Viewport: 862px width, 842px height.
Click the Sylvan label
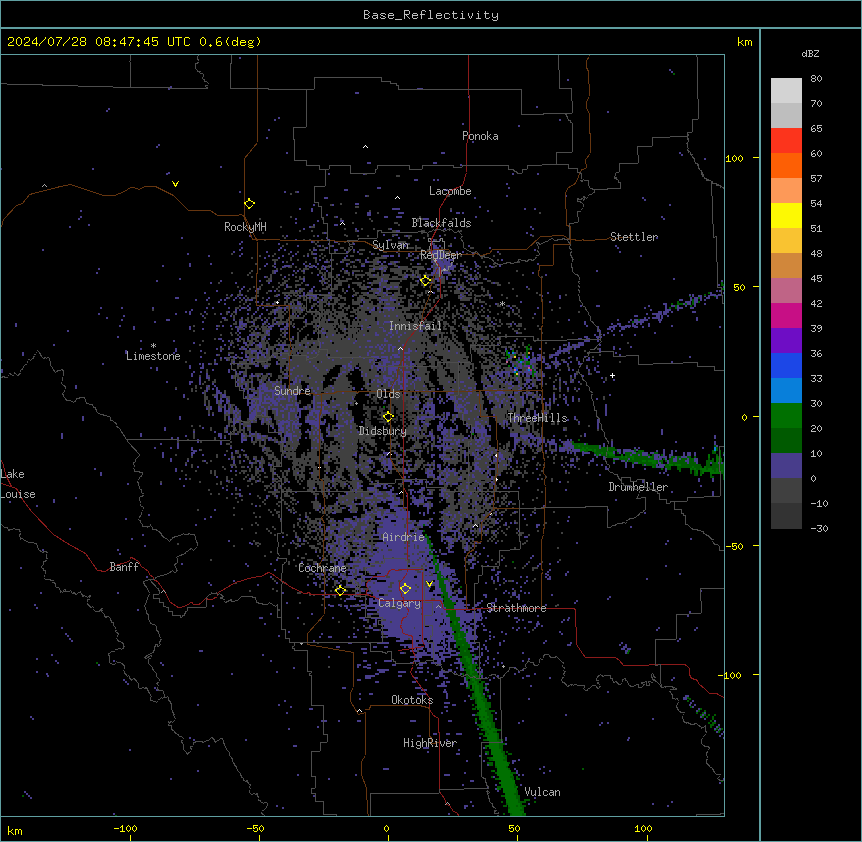(x=390, y=245)
